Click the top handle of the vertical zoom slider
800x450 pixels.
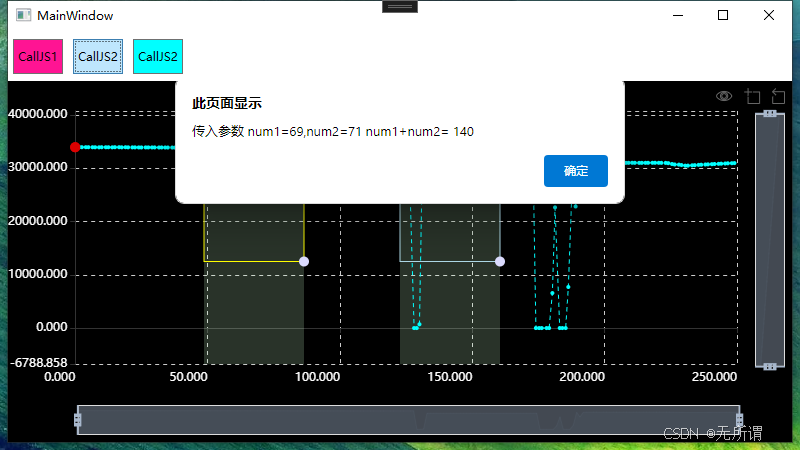tap(770, 113)
